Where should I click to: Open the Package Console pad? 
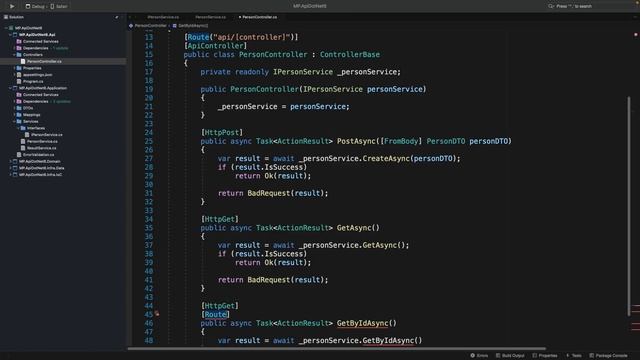click(x=609, y=356)
